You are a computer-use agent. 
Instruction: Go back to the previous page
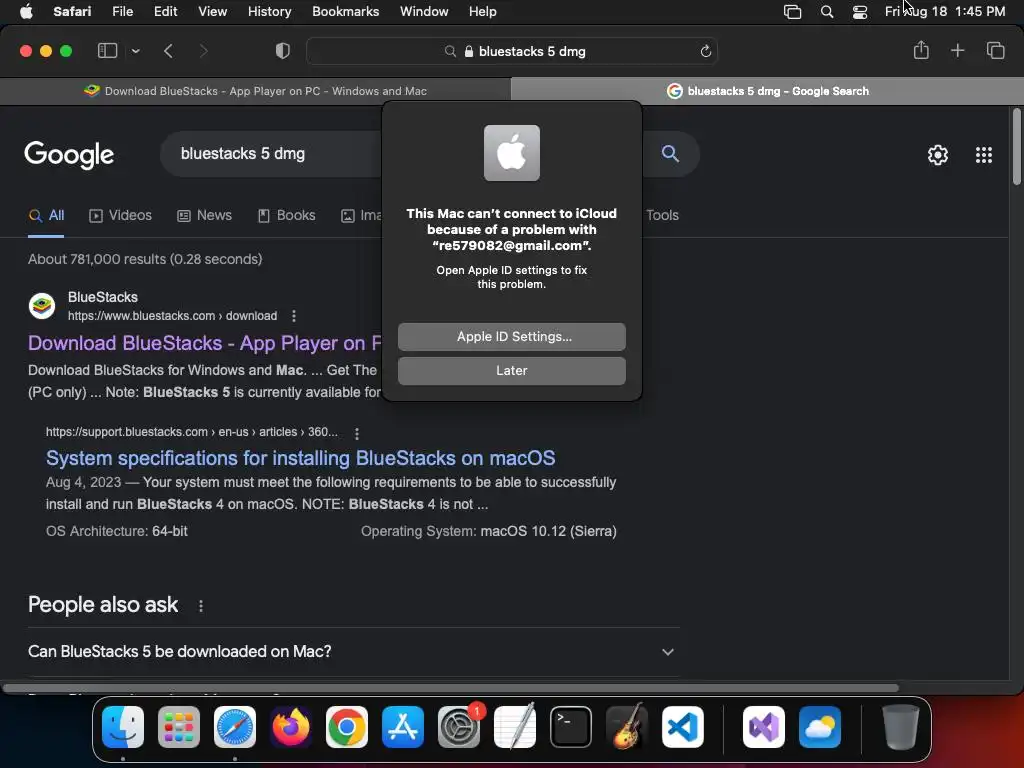[x=168, y=51]
